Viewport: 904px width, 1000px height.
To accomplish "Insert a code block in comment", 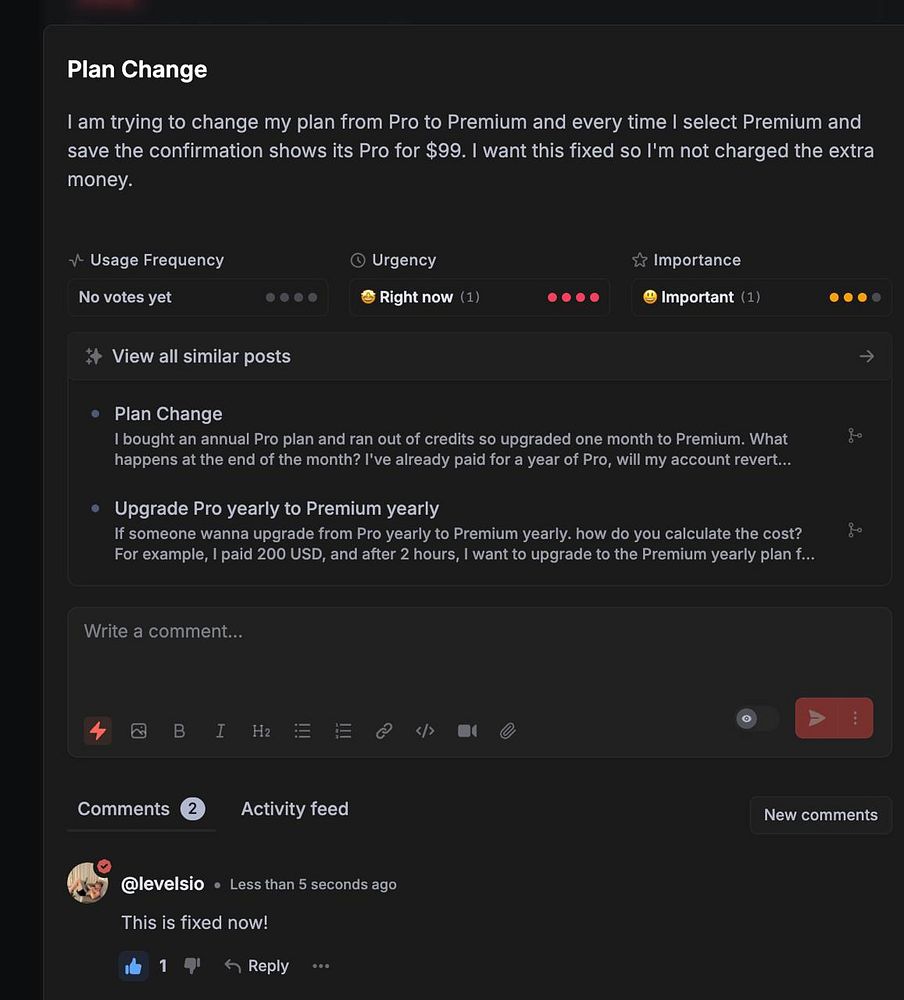I will [425, 731].
